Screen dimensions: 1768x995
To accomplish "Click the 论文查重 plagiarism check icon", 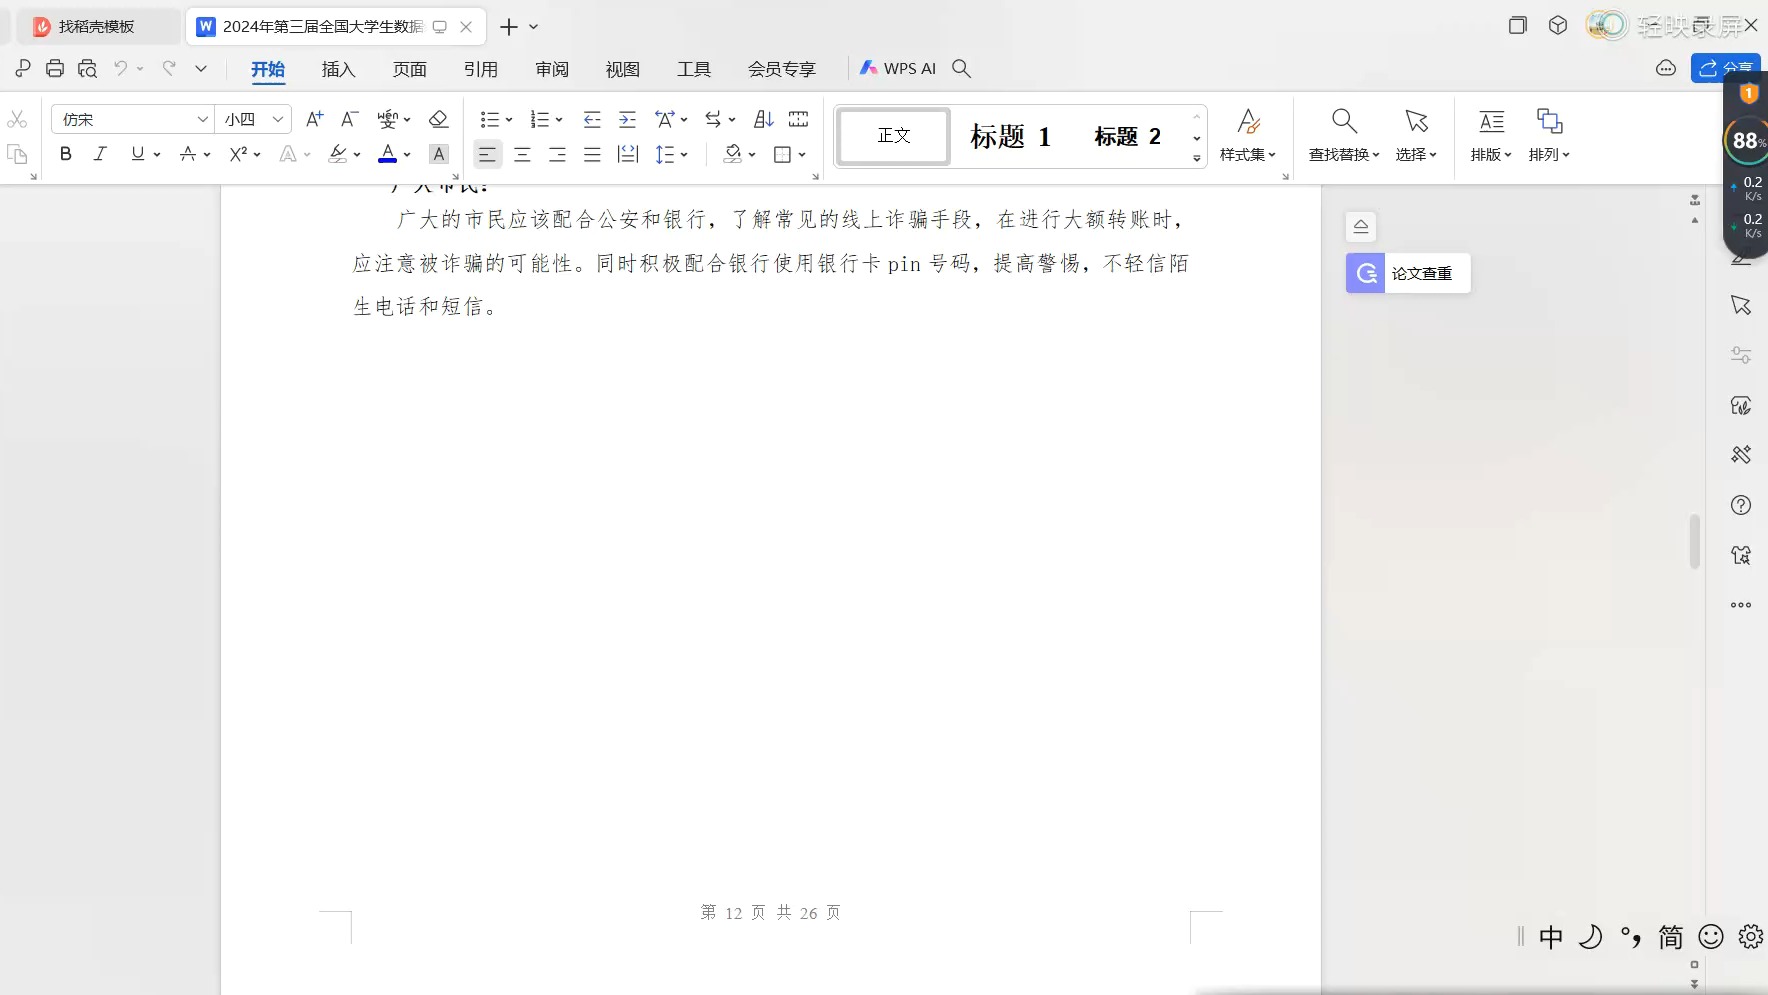I will 1364,272.
